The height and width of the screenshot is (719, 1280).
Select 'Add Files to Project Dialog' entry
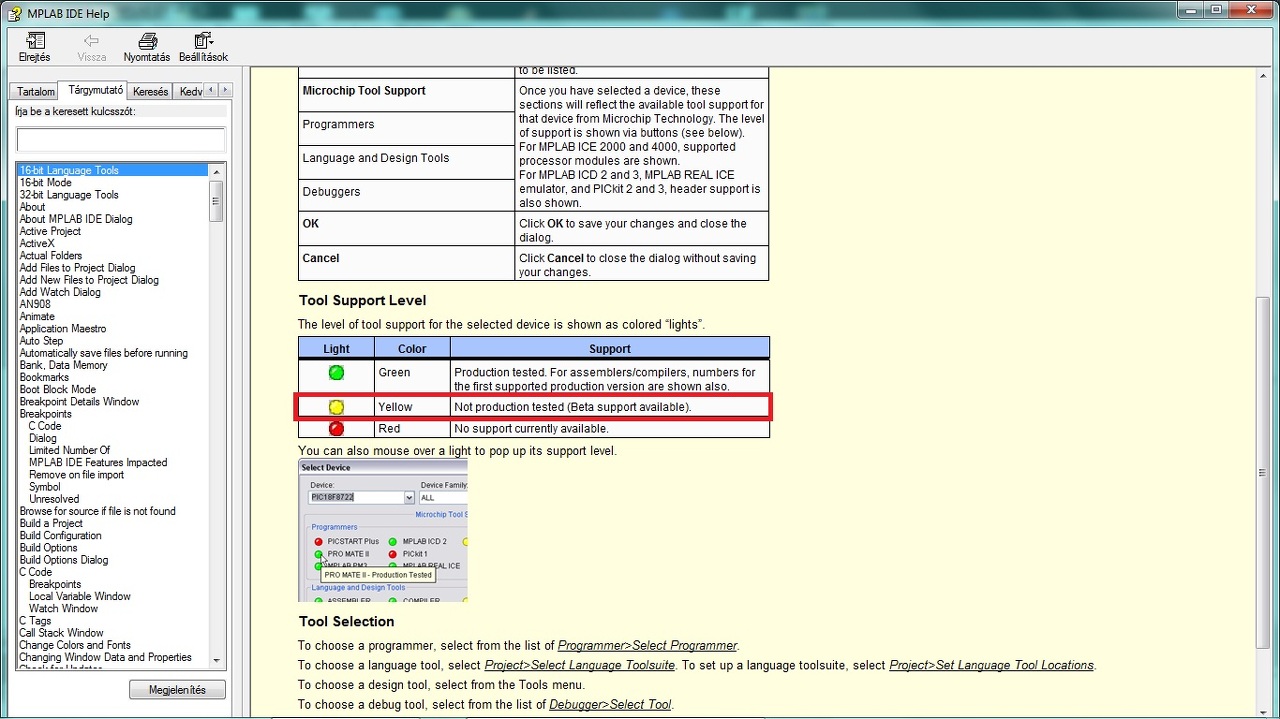click(x=77, y=268)
